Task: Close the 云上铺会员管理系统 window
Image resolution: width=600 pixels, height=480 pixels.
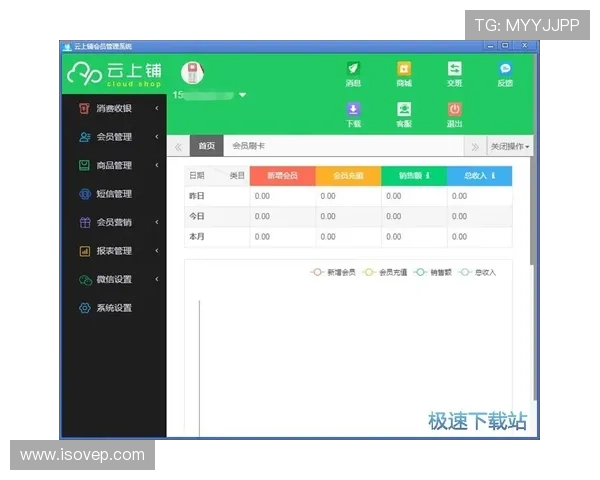Action: point(525,46)
